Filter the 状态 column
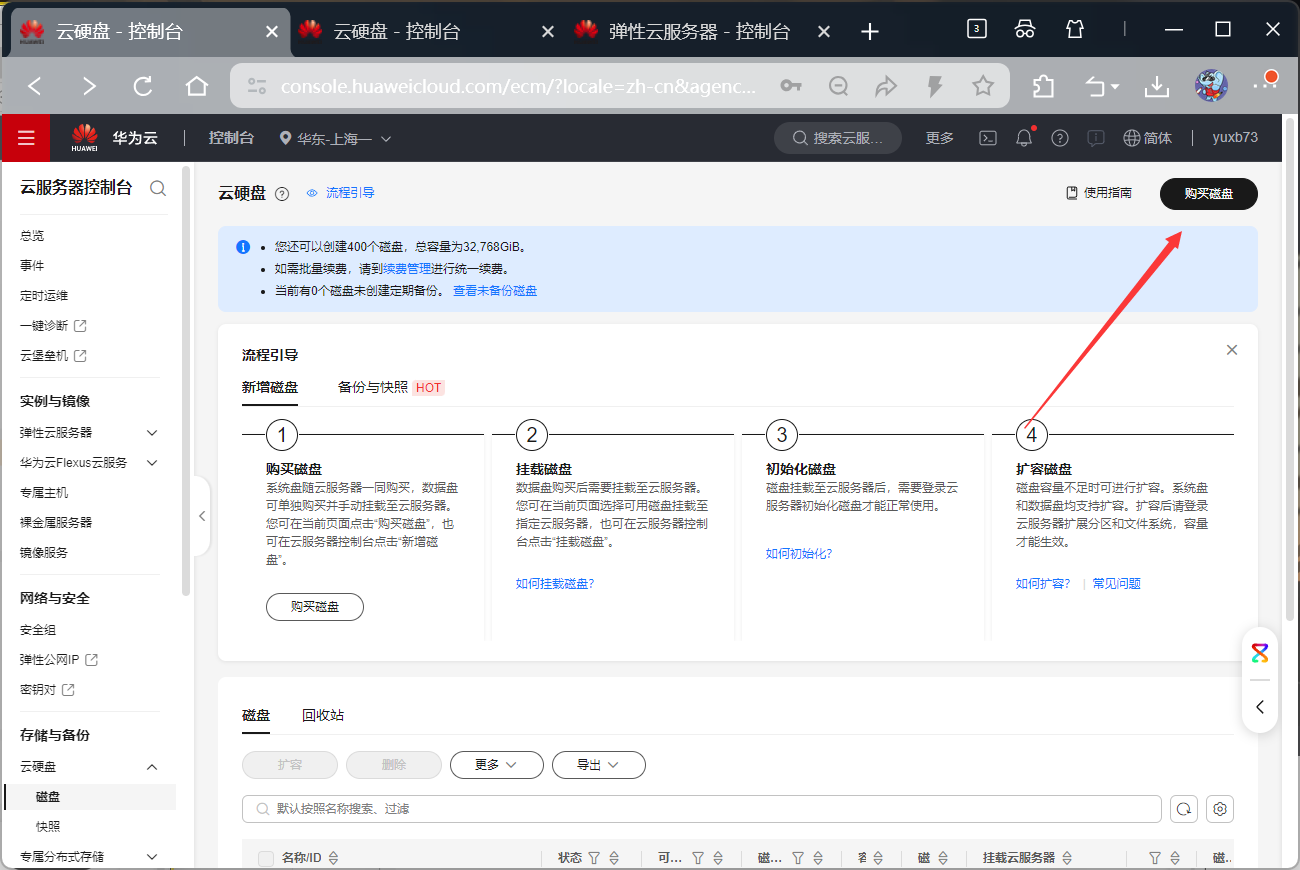Screen dimensions: 1300x870 (x=593, y=858)
